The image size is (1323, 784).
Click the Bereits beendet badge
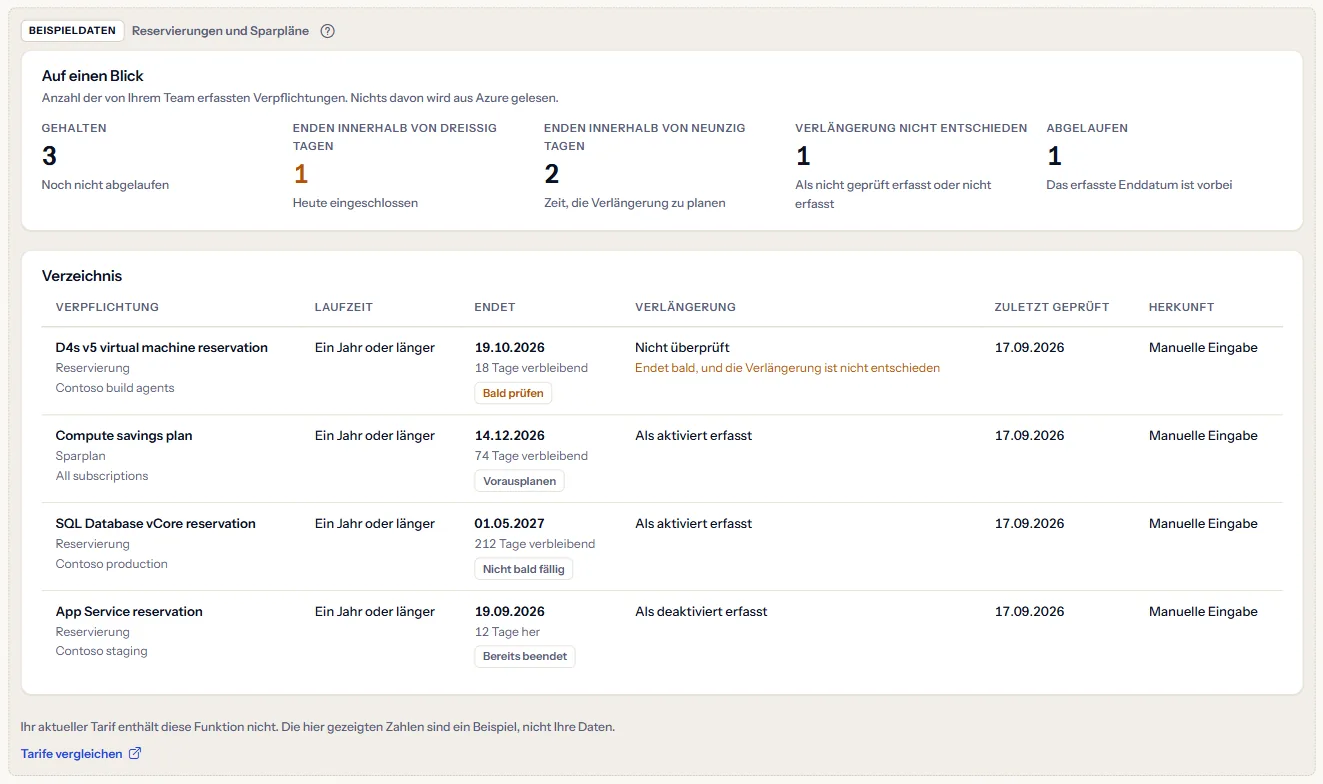525,657
